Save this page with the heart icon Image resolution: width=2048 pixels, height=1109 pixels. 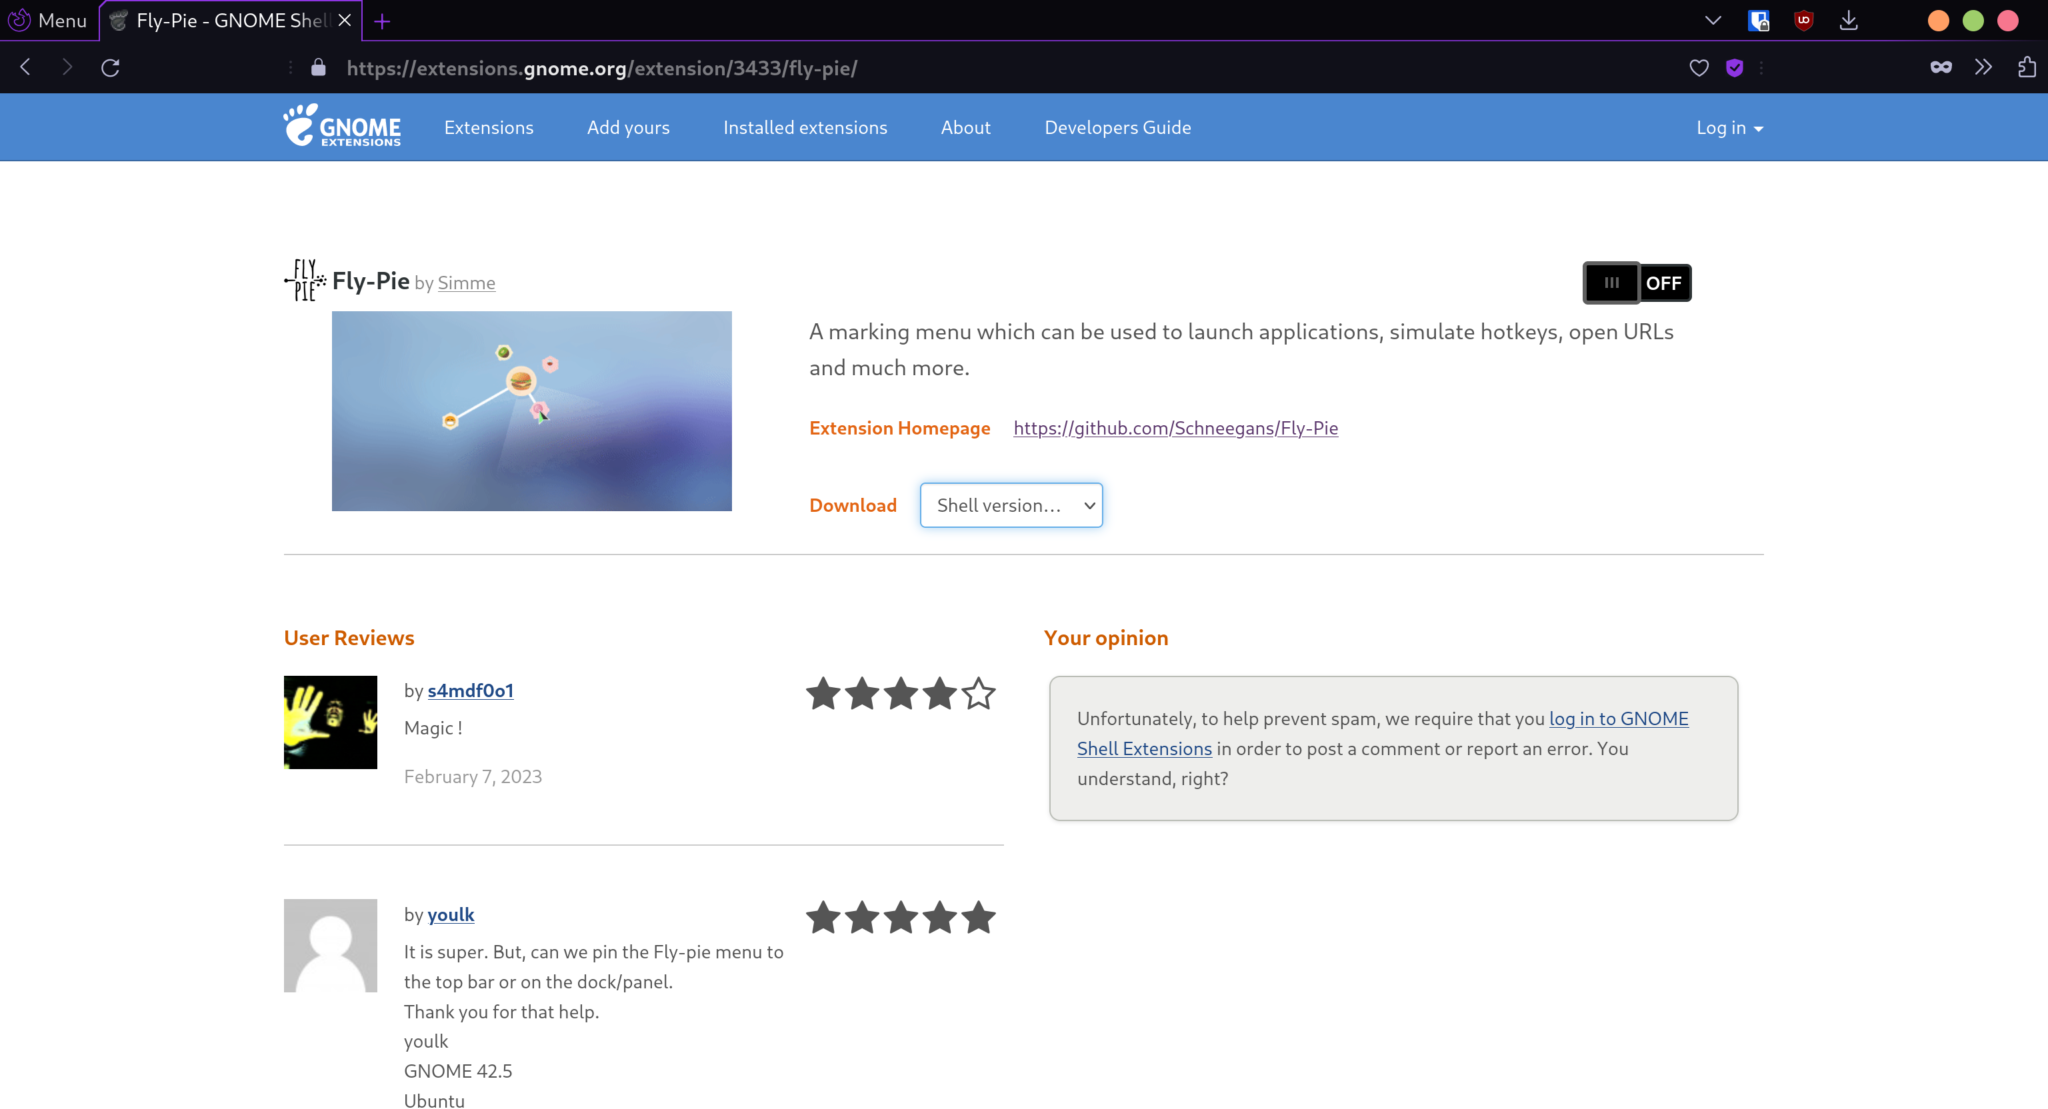point(1699,68)
